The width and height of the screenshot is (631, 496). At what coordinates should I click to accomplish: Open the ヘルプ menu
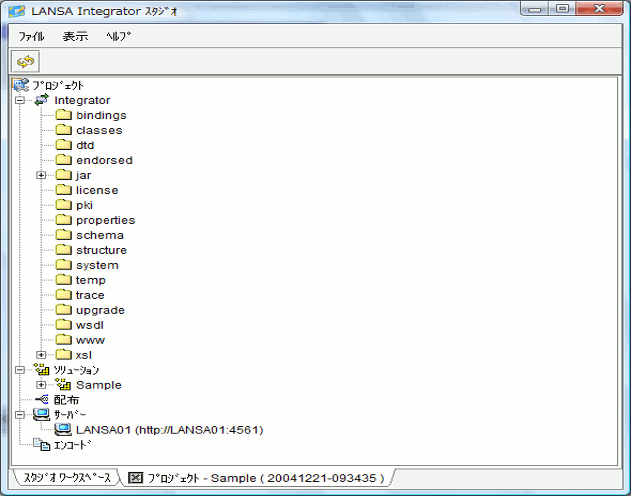pyautogui.click(x=118, y=37)
